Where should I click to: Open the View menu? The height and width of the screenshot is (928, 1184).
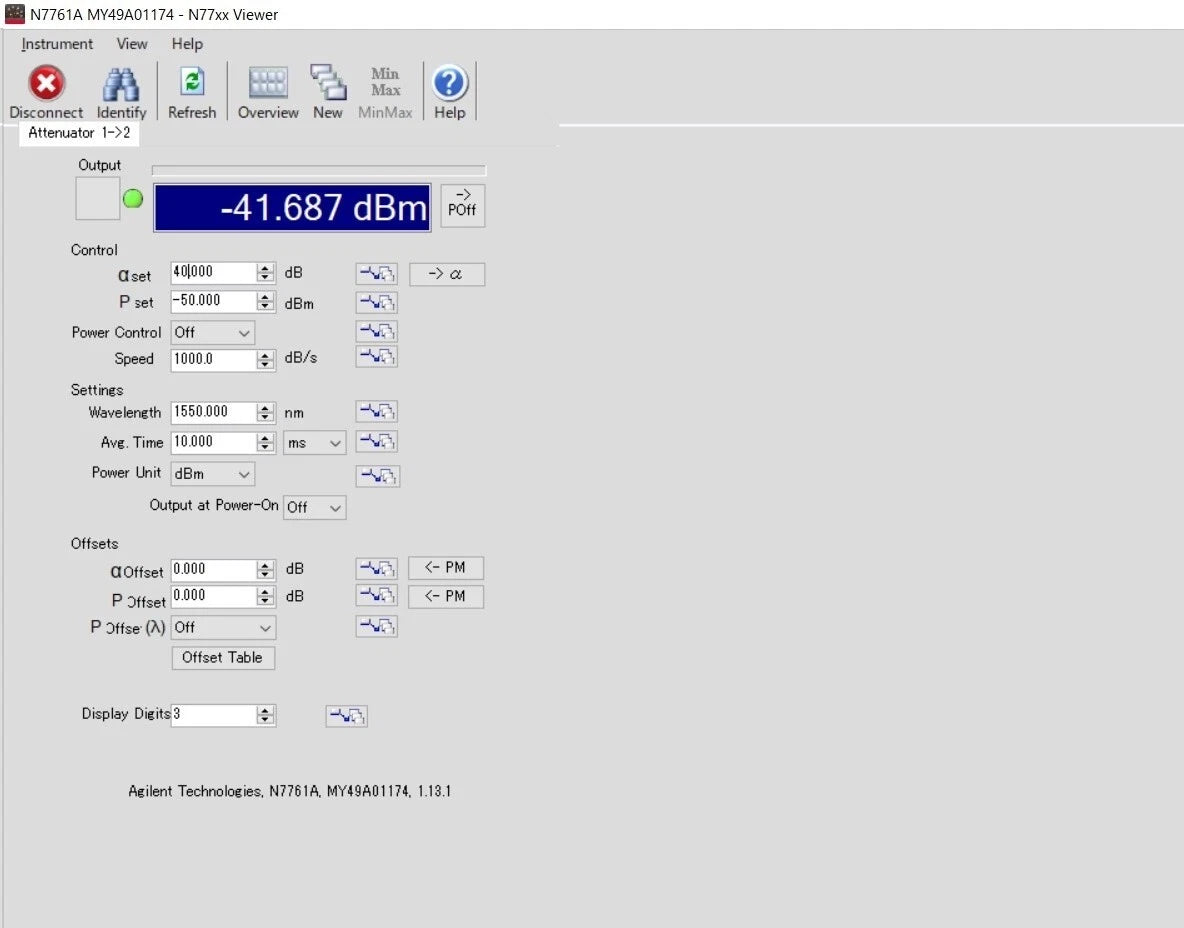pos(131,44)
